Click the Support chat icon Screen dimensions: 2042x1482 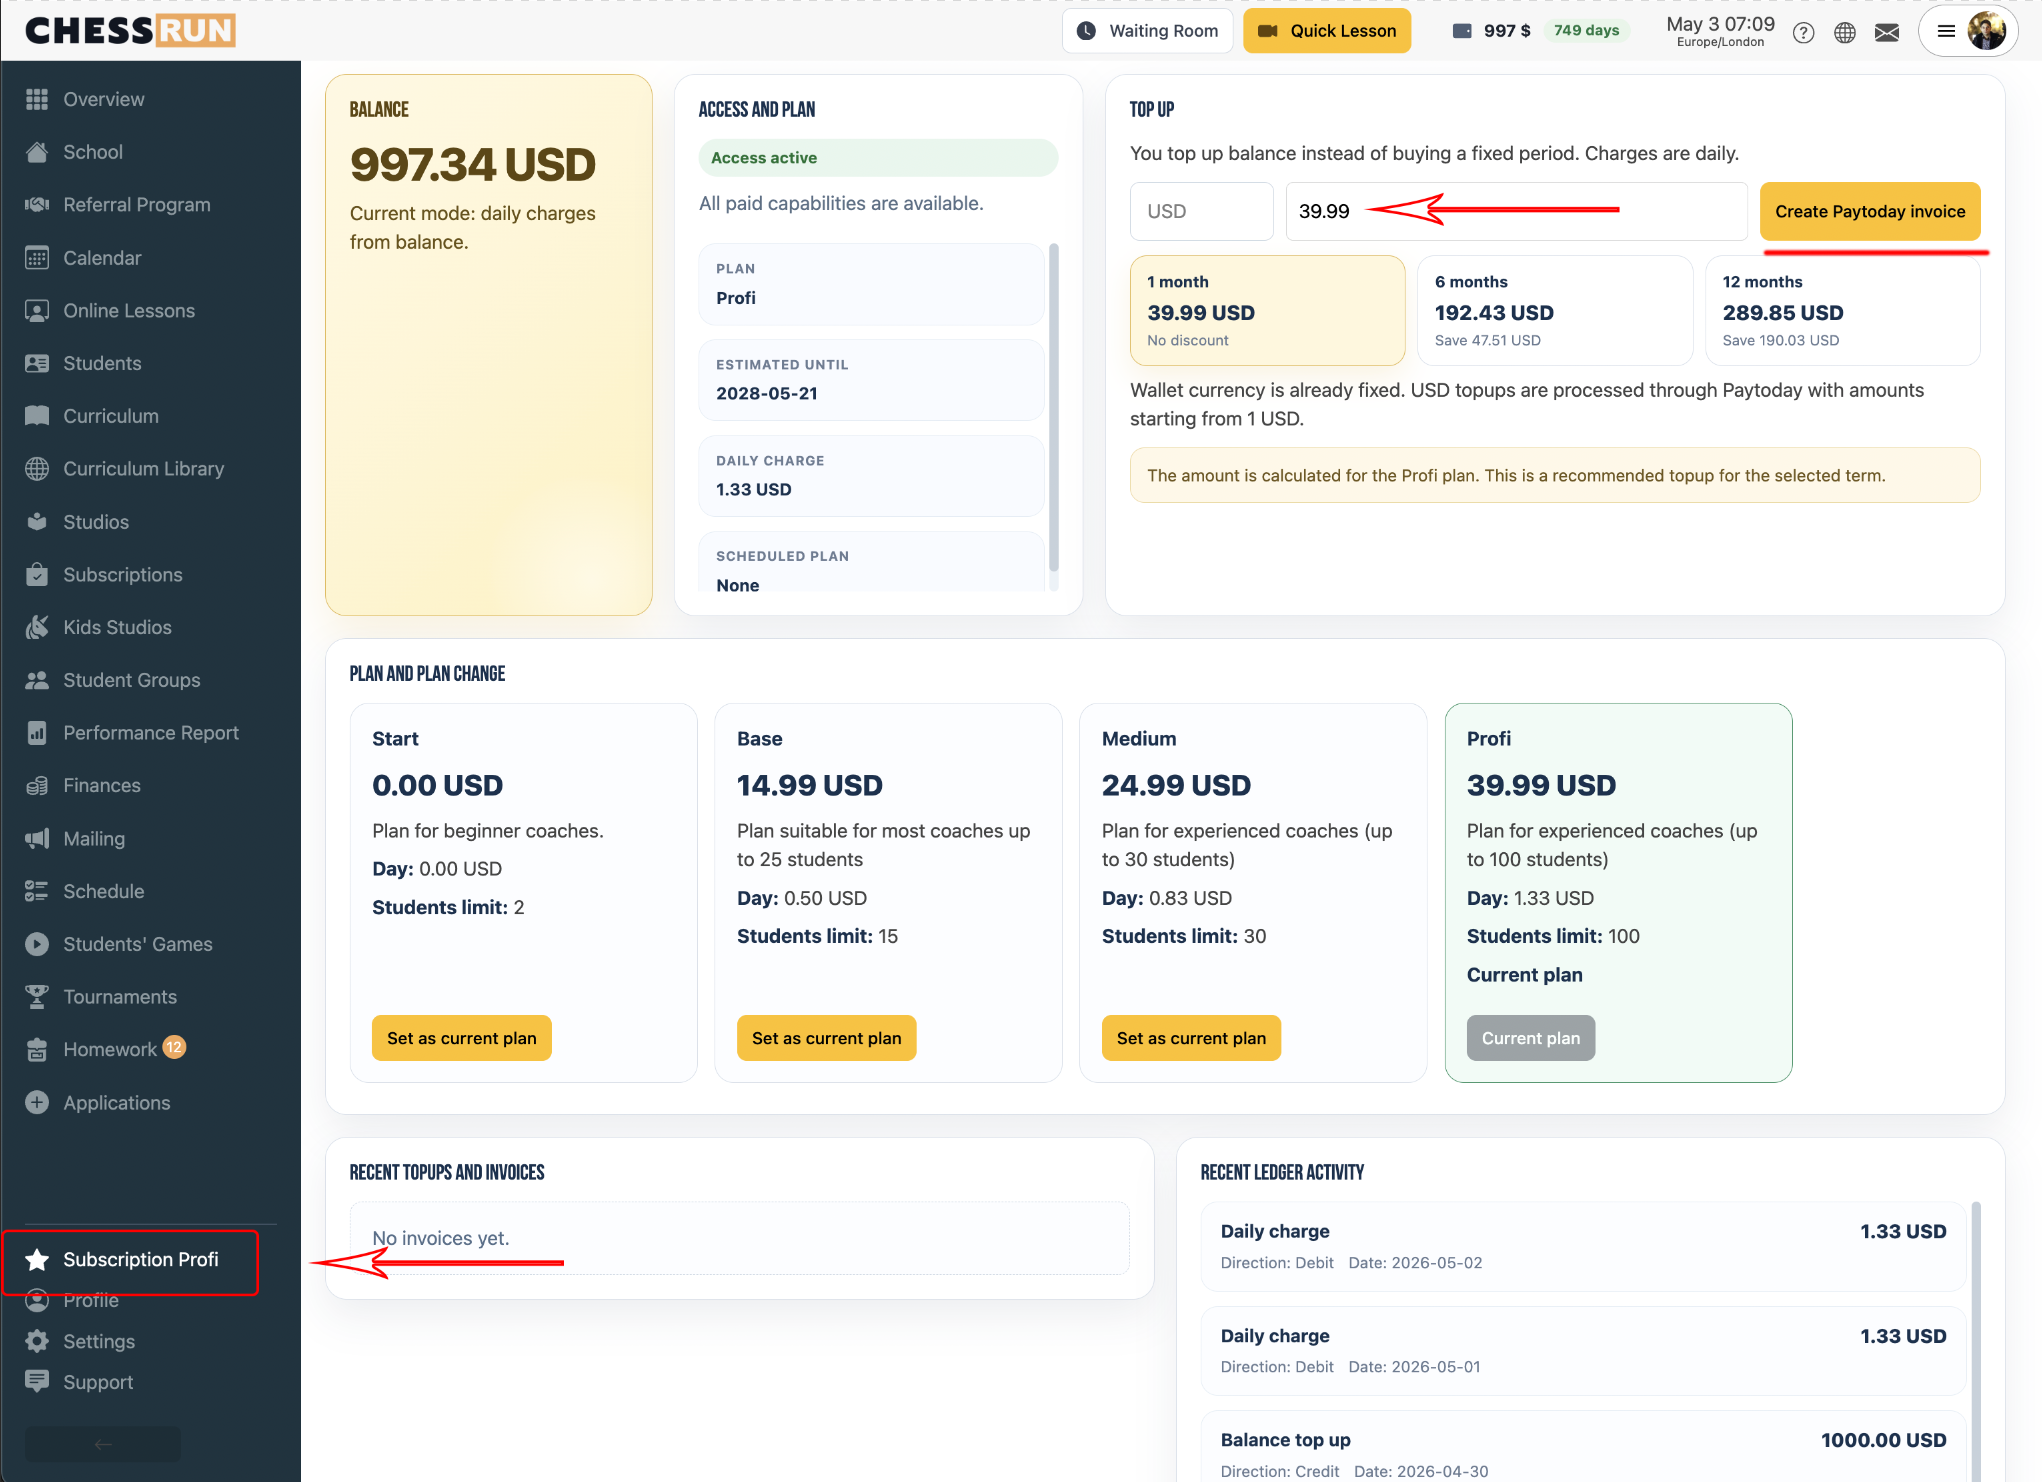coord(37,1382)
